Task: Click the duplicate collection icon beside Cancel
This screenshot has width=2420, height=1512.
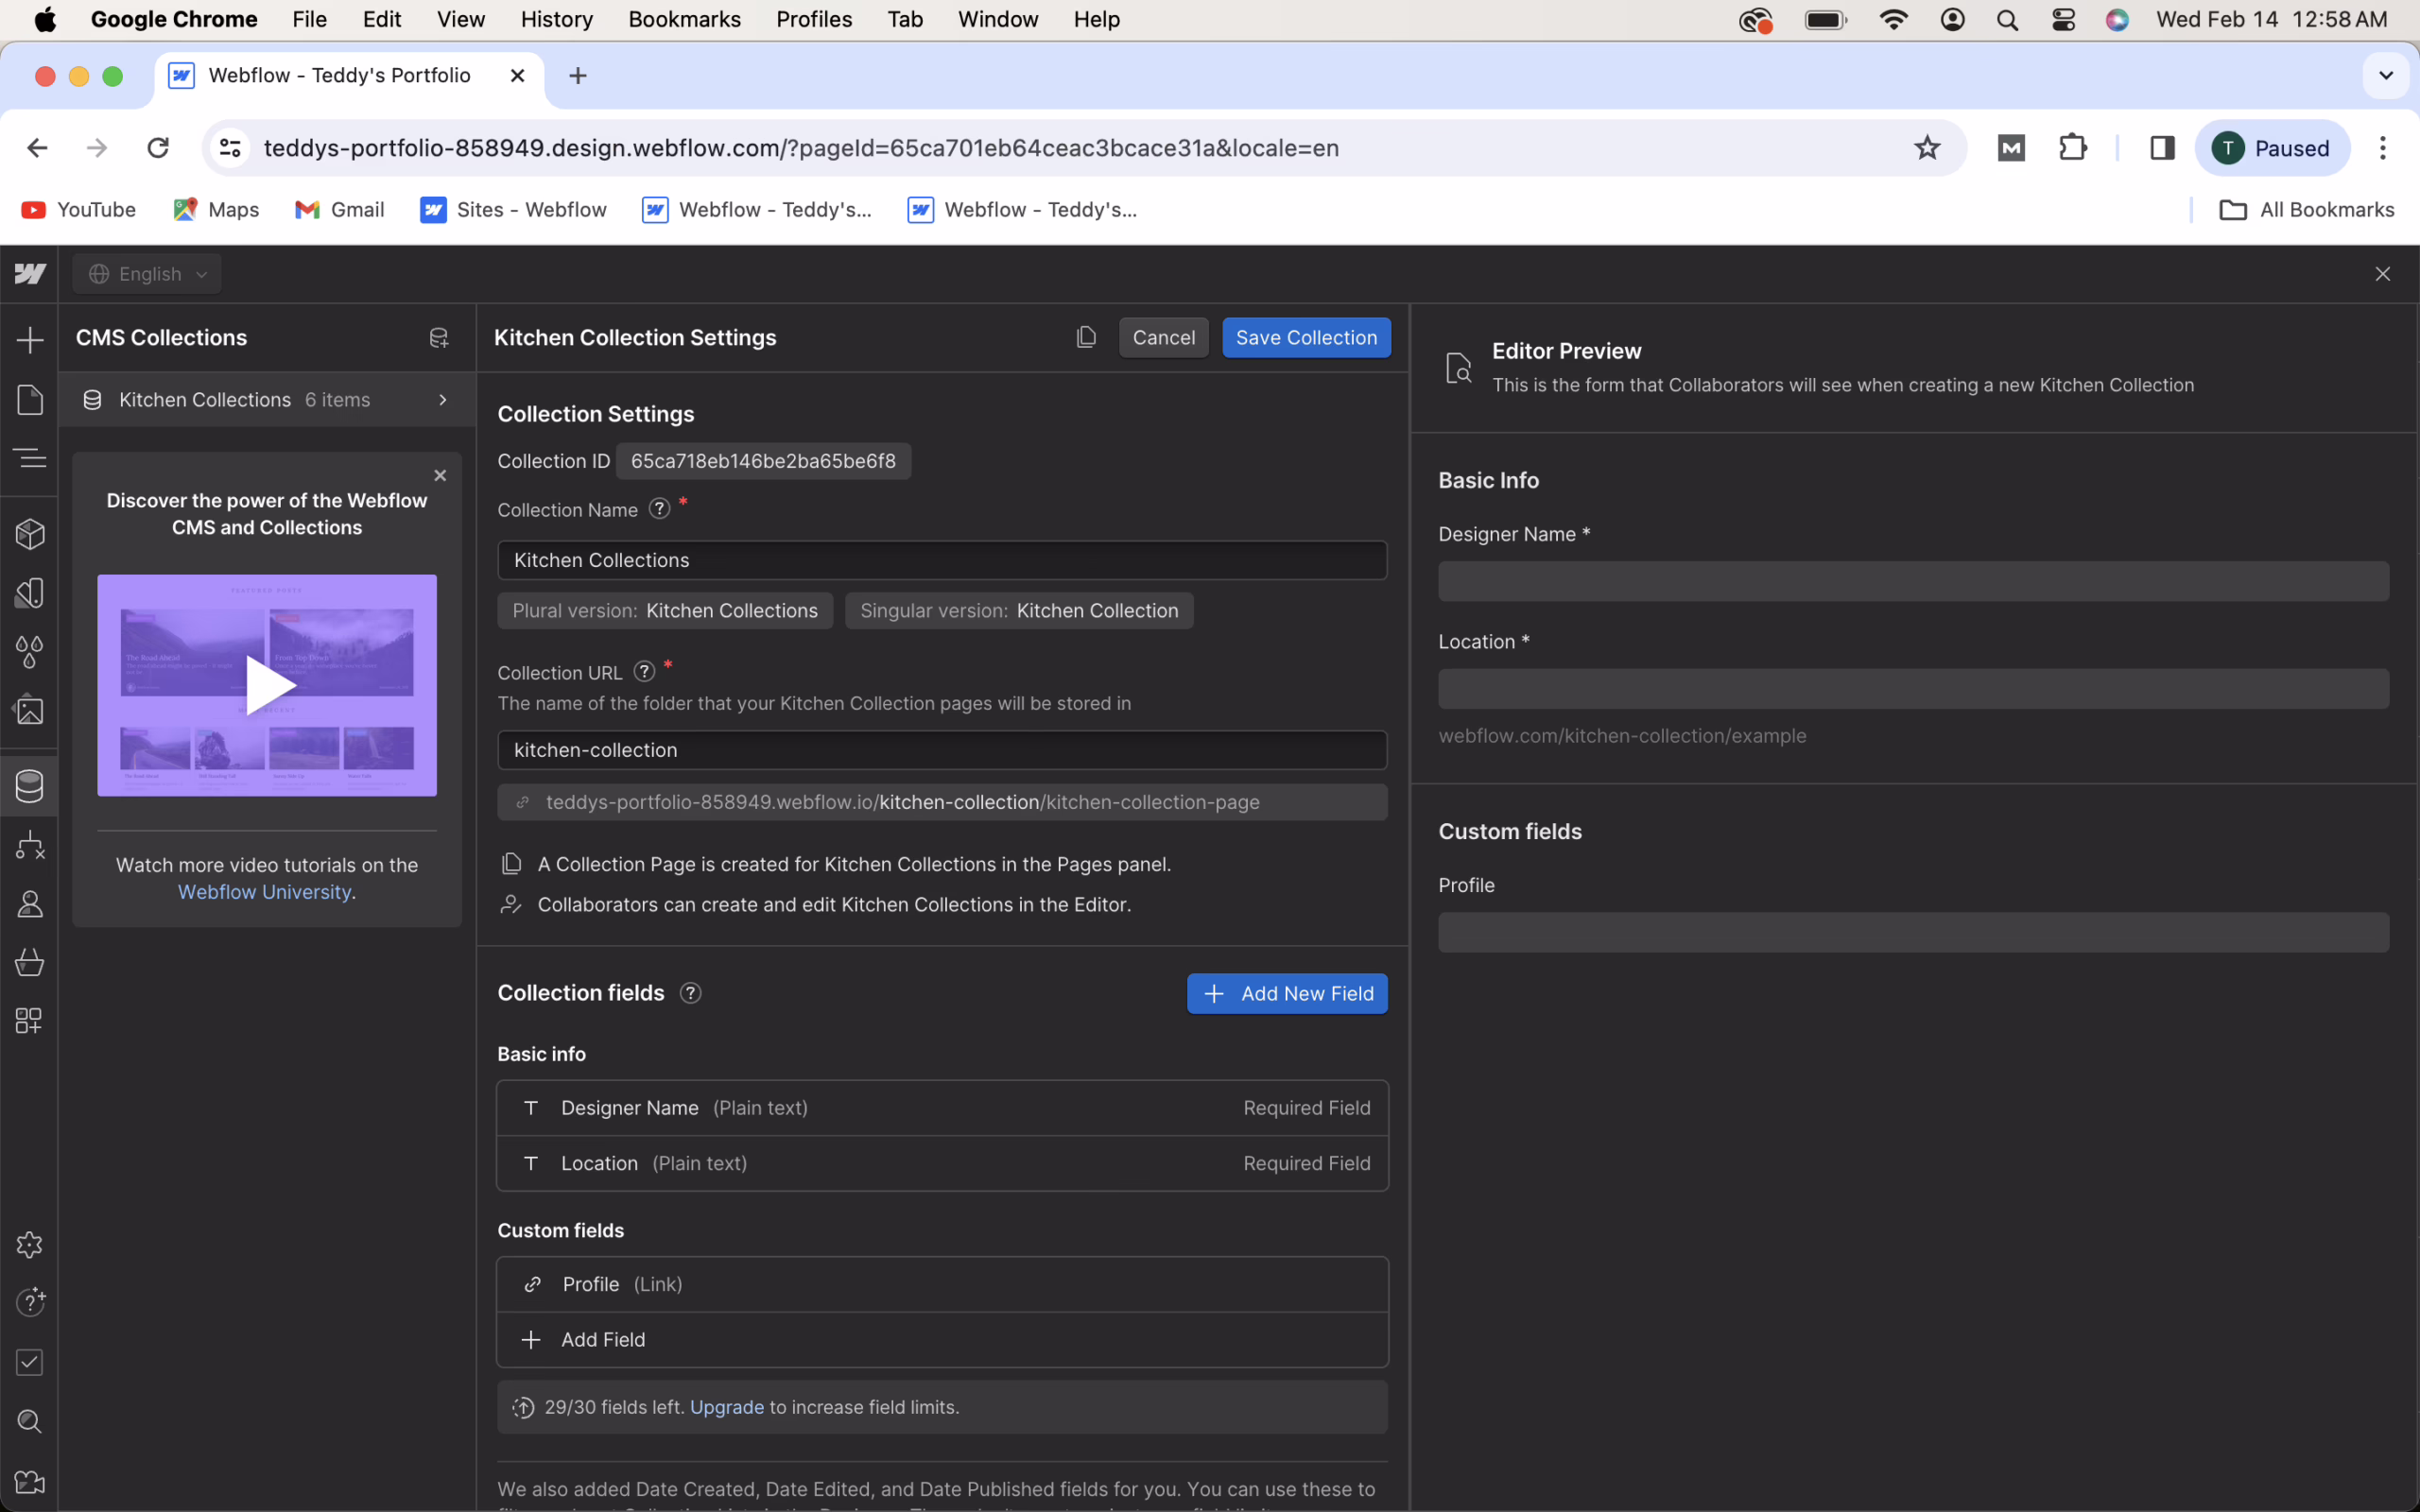Action: pyautogui.click(x=1086, y=337)
